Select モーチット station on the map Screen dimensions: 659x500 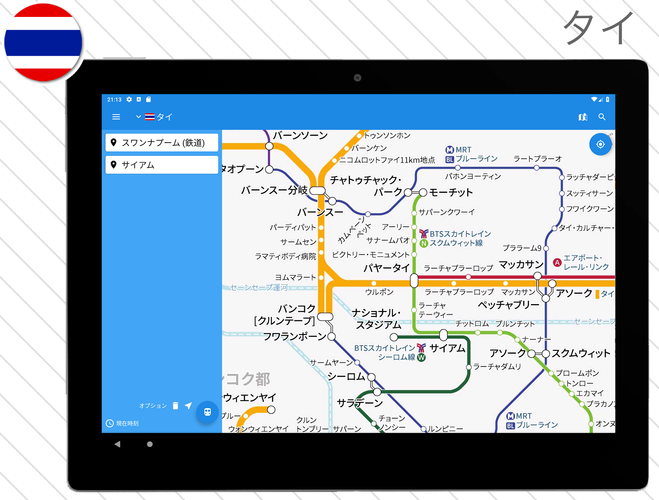coord(423,192)
